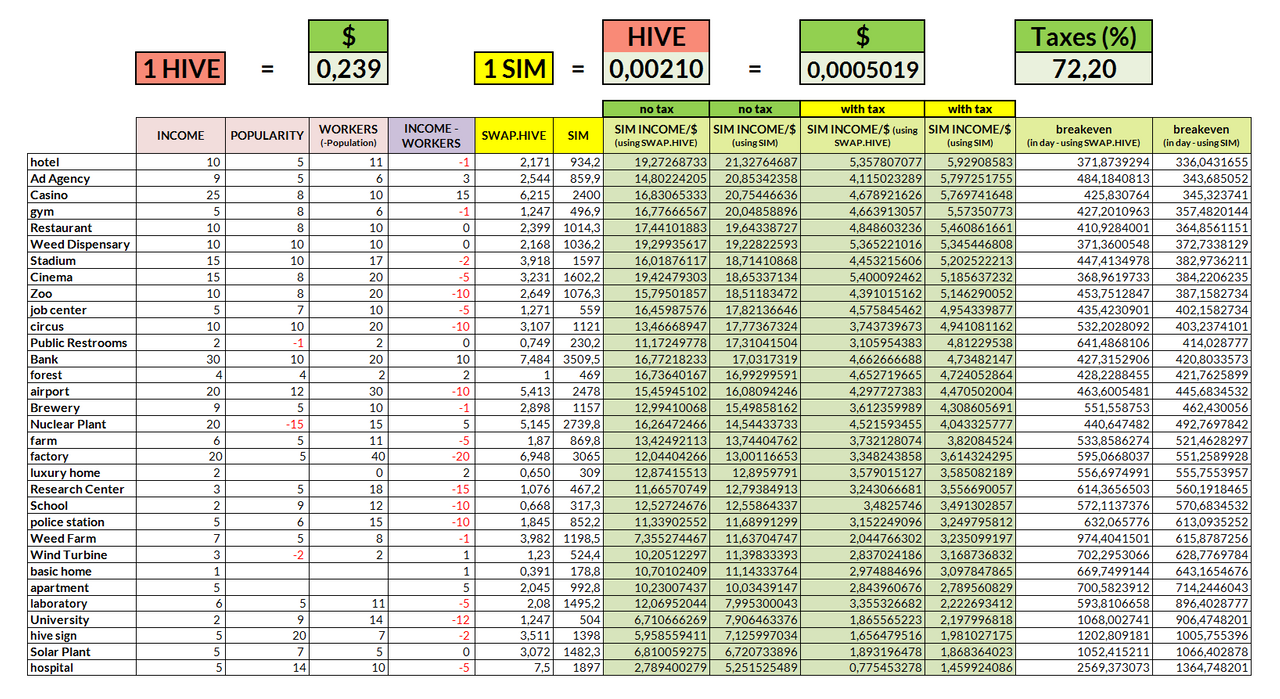Select the 'Casino' row label
This screenshot has height=699, width=1280.
click(82, 195)
